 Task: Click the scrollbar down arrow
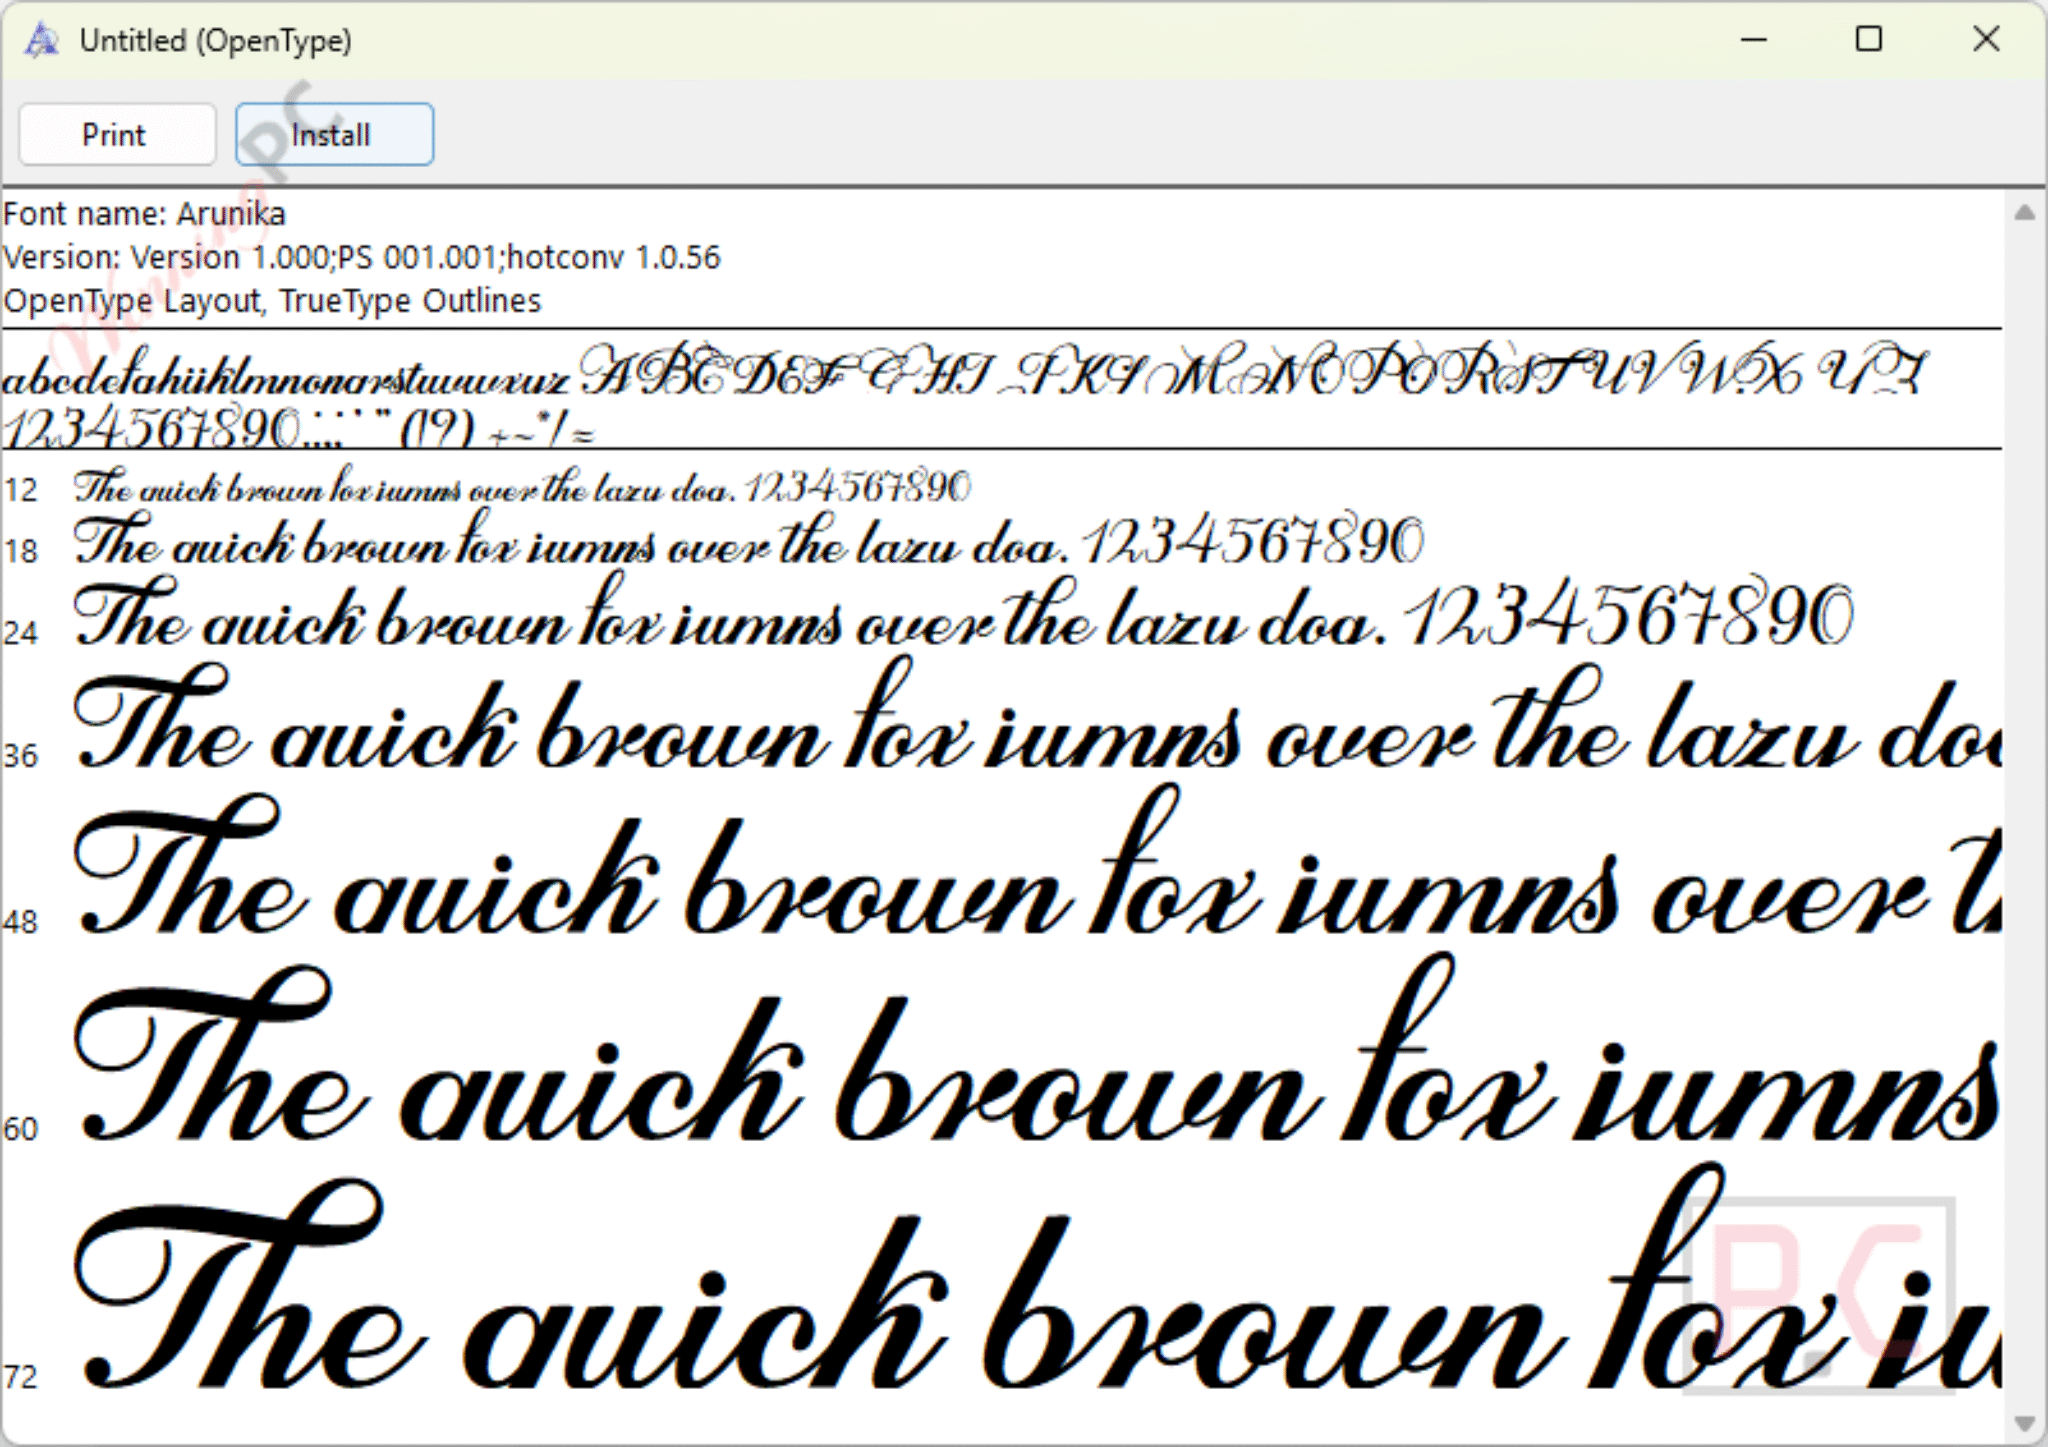(x=2025, y=1423)
